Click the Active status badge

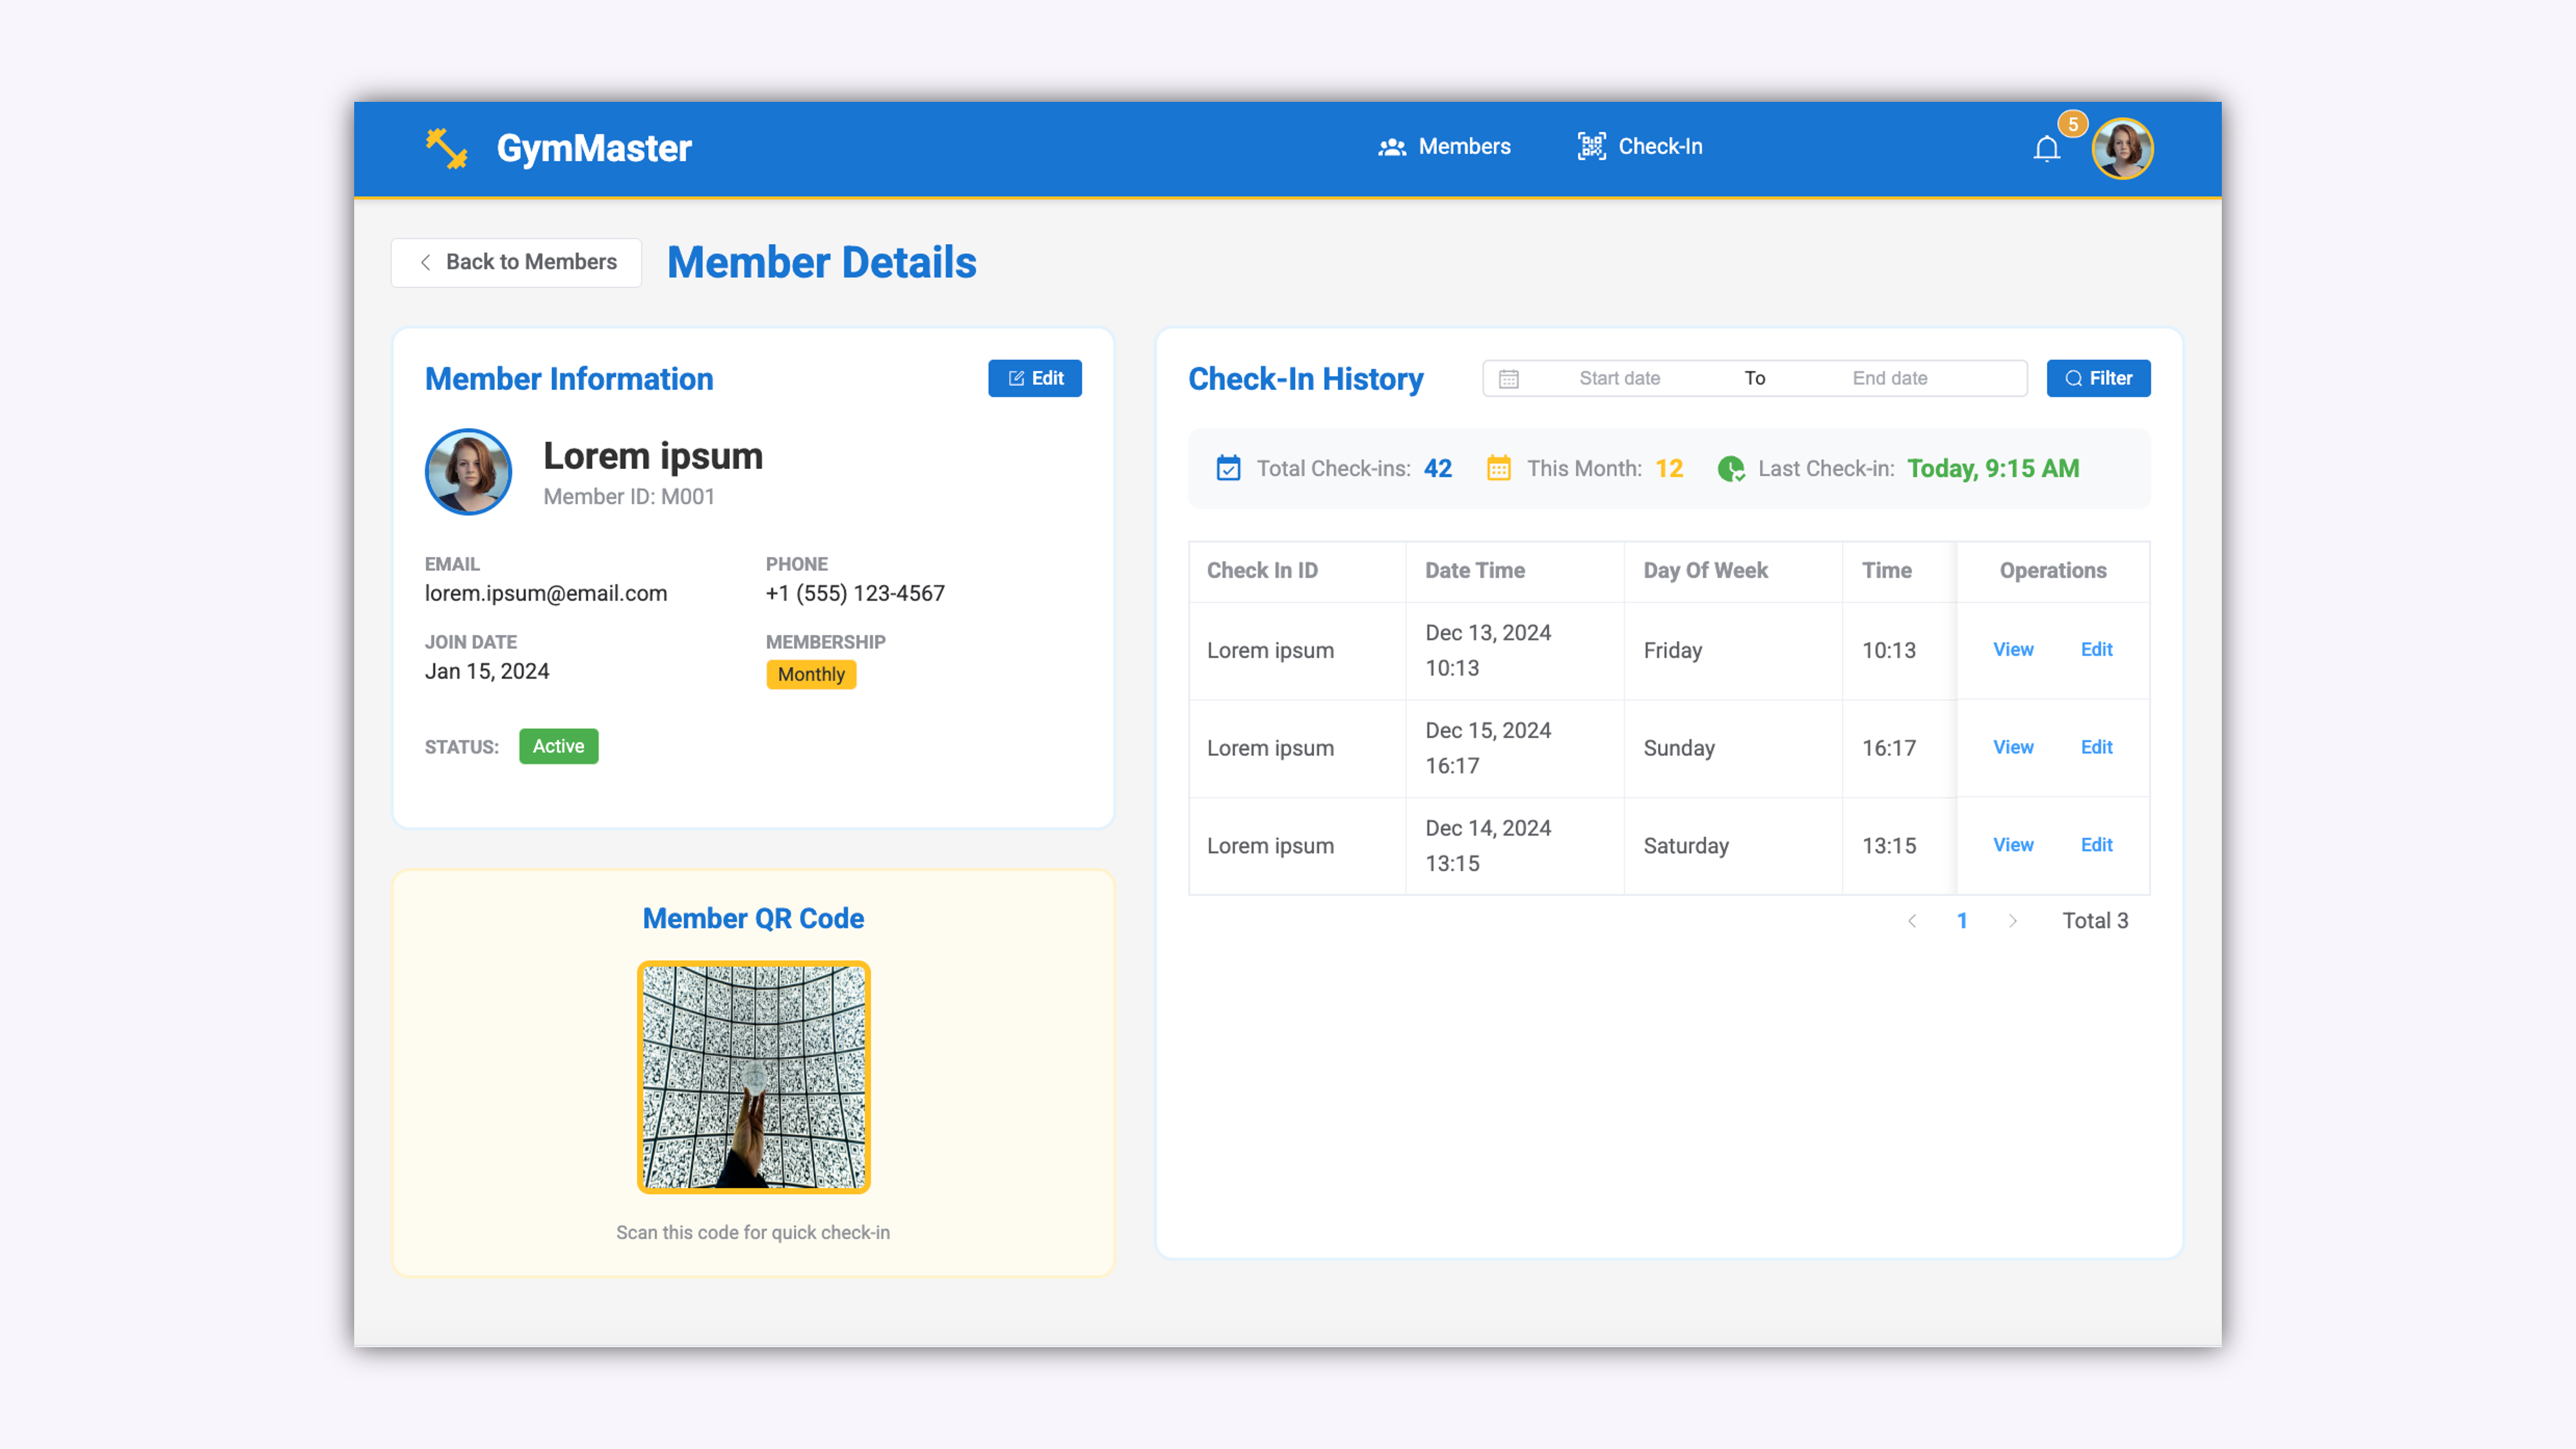pos(558,745)
